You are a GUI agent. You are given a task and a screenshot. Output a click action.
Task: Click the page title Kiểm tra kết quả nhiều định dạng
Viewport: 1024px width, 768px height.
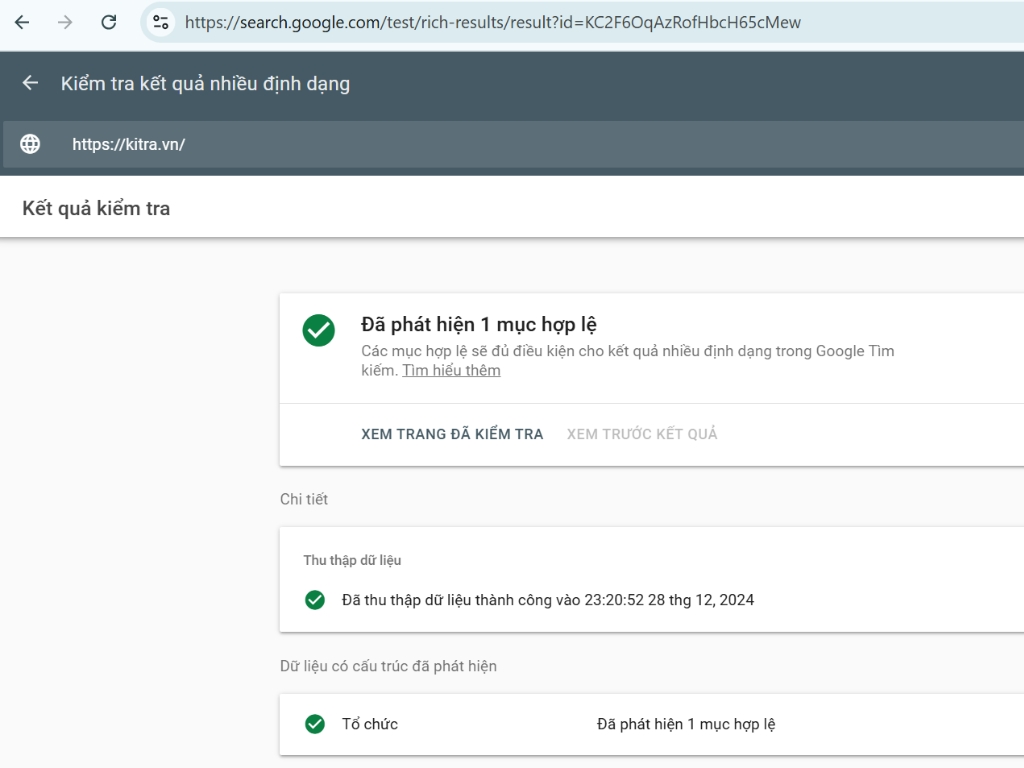[205, 83]
